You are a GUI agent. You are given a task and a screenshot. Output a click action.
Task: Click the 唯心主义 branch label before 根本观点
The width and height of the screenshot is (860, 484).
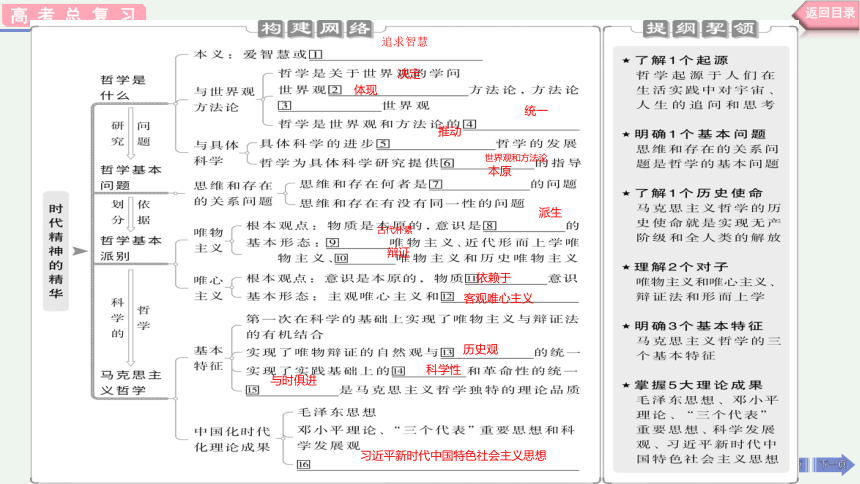click(x=208, y=288)
